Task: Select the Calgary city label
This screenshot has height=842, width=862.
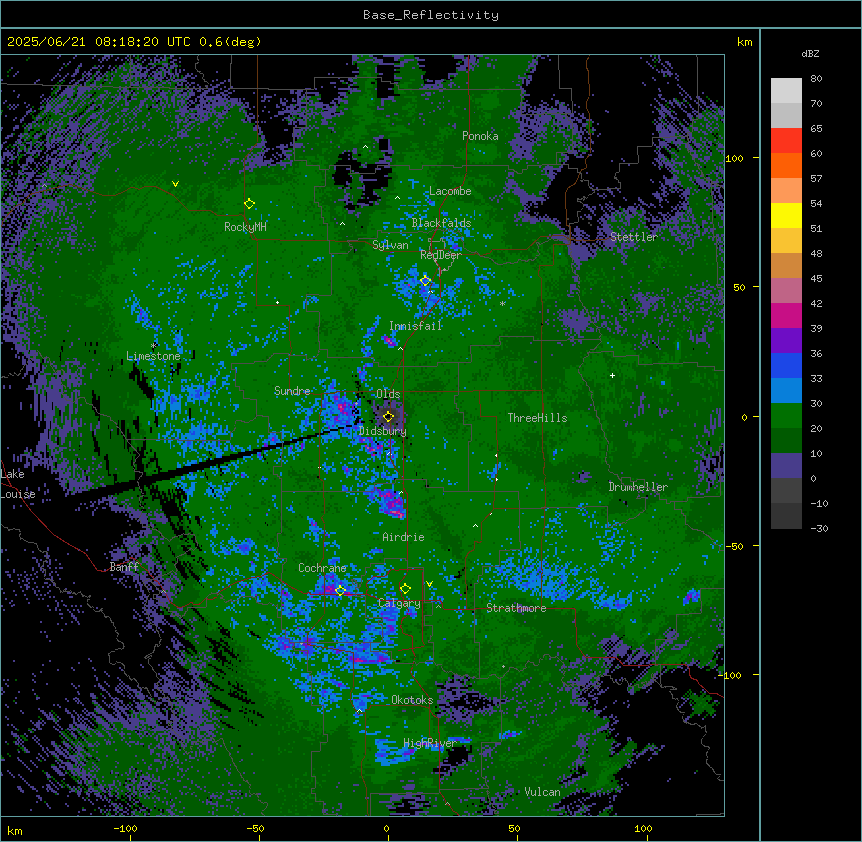Action: (399, 603)
